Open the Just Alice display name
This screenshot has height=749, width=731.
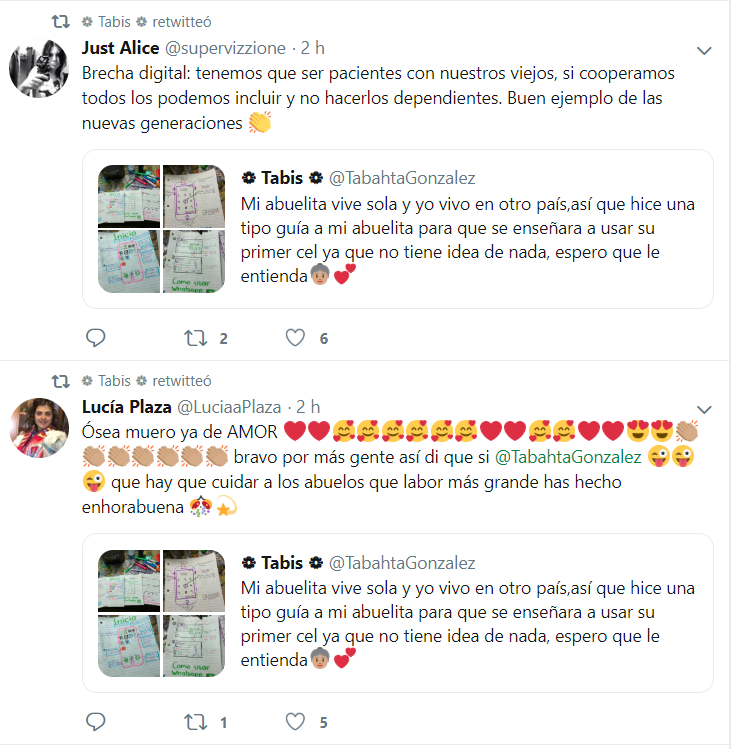pos(120,48)
